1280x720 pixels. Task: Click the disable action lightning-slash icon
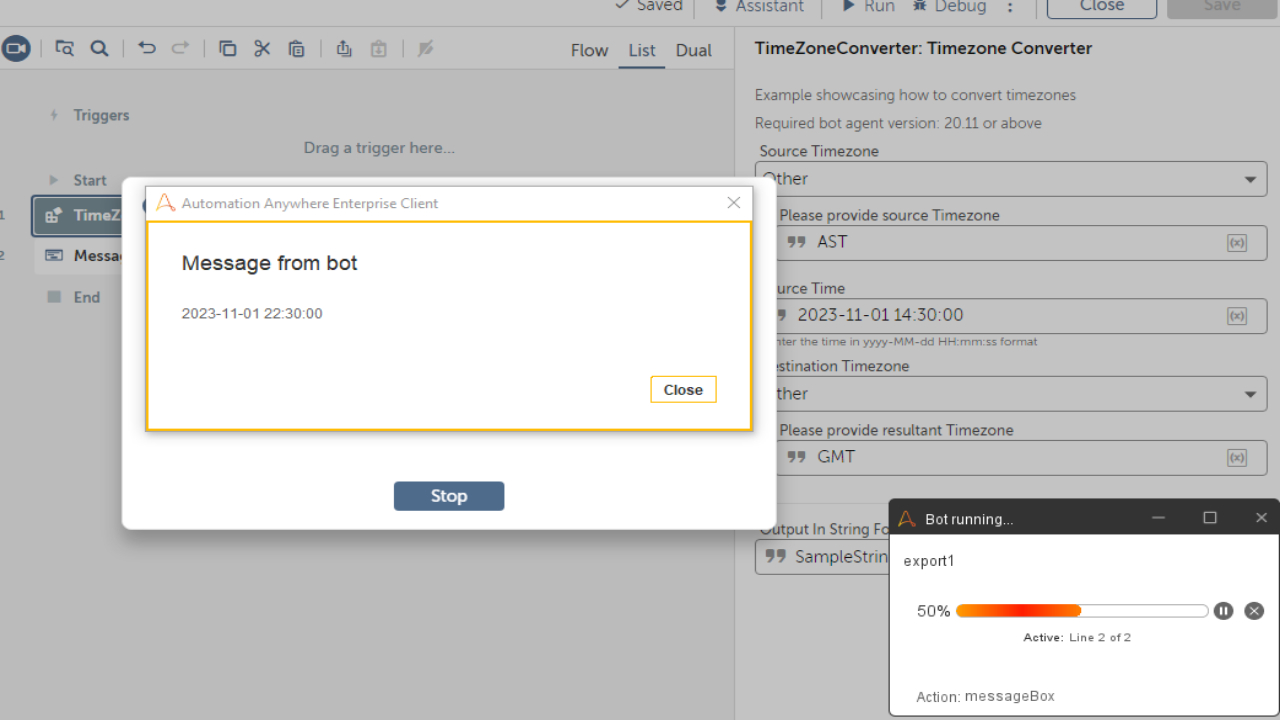[425, 48]
